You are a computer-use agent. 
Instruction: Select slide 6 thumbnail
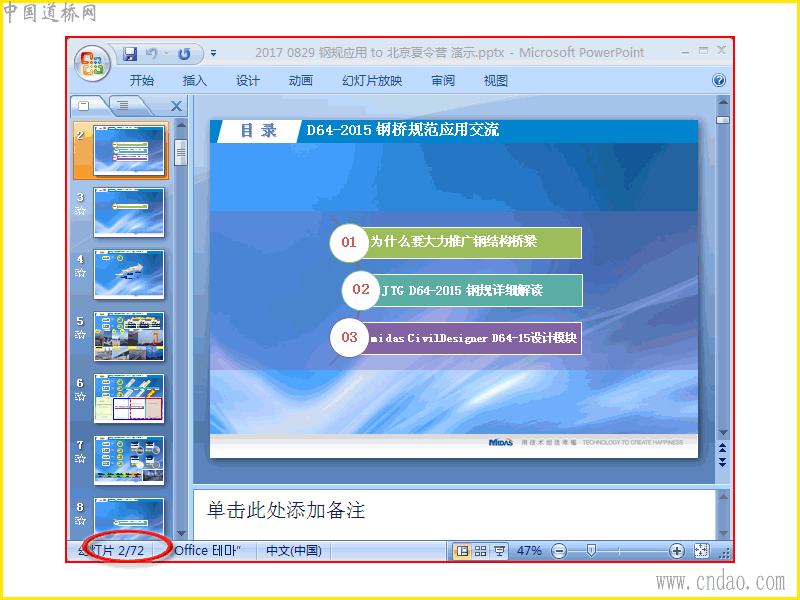129,398
